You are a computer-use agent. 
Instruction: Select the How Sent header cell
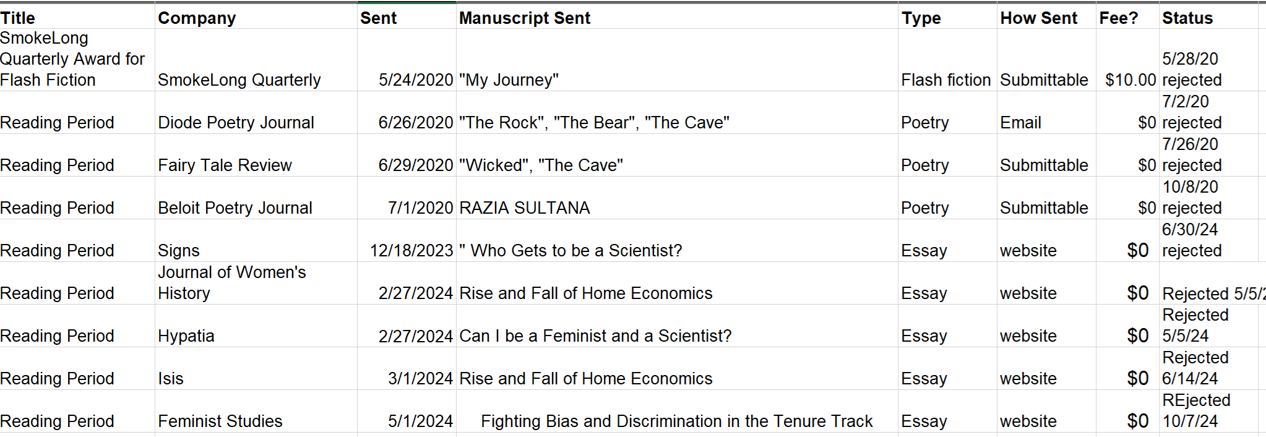[x=1046, y=17]
